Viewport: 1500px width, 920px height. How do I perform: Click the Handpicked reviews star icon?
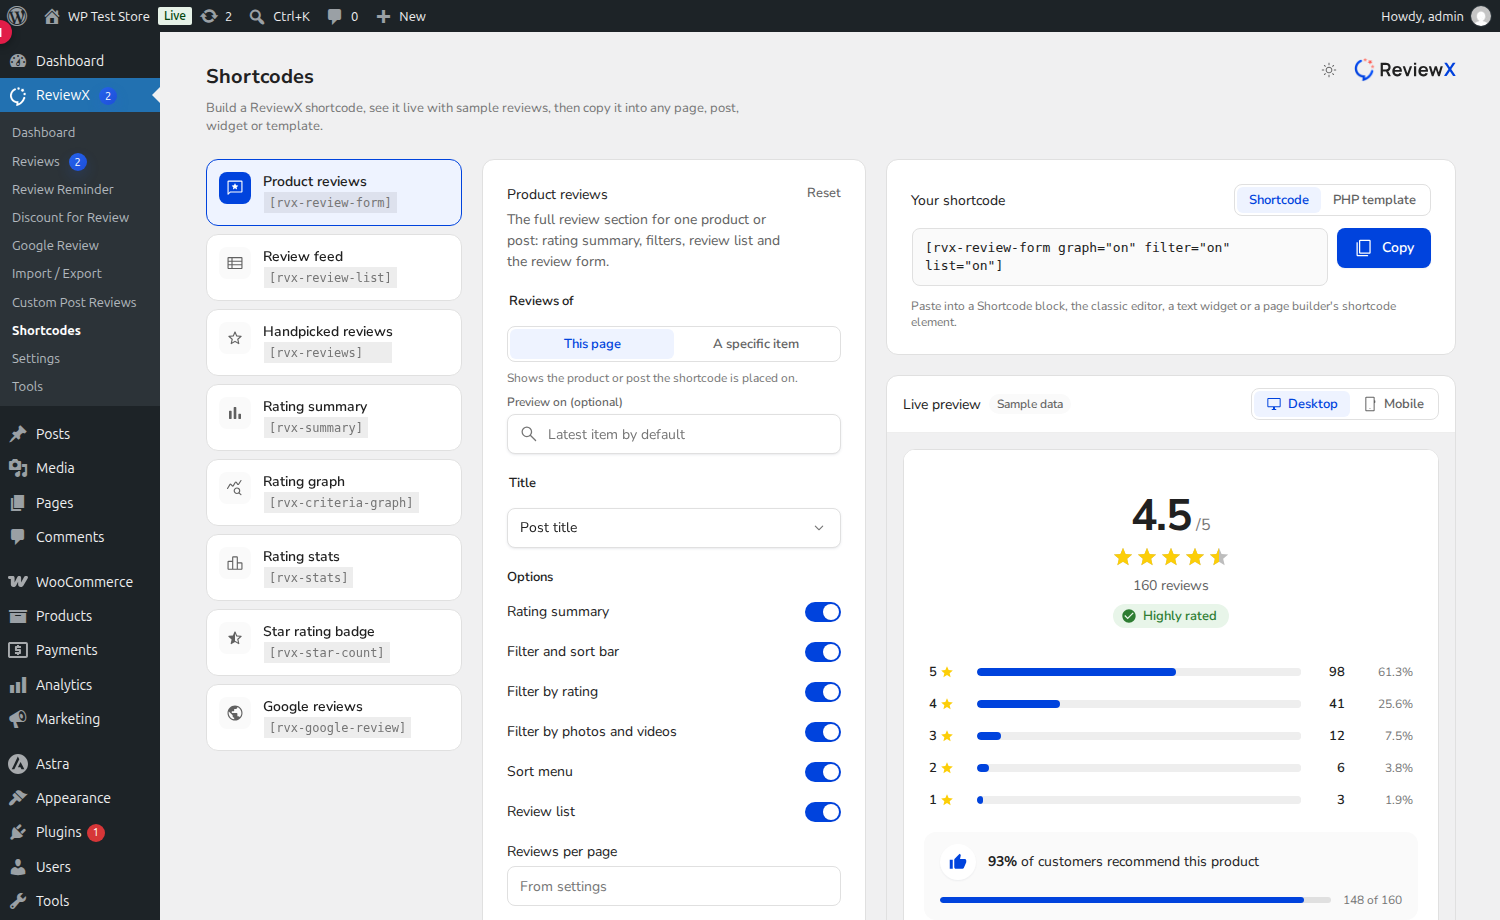[x=235, y=338]
